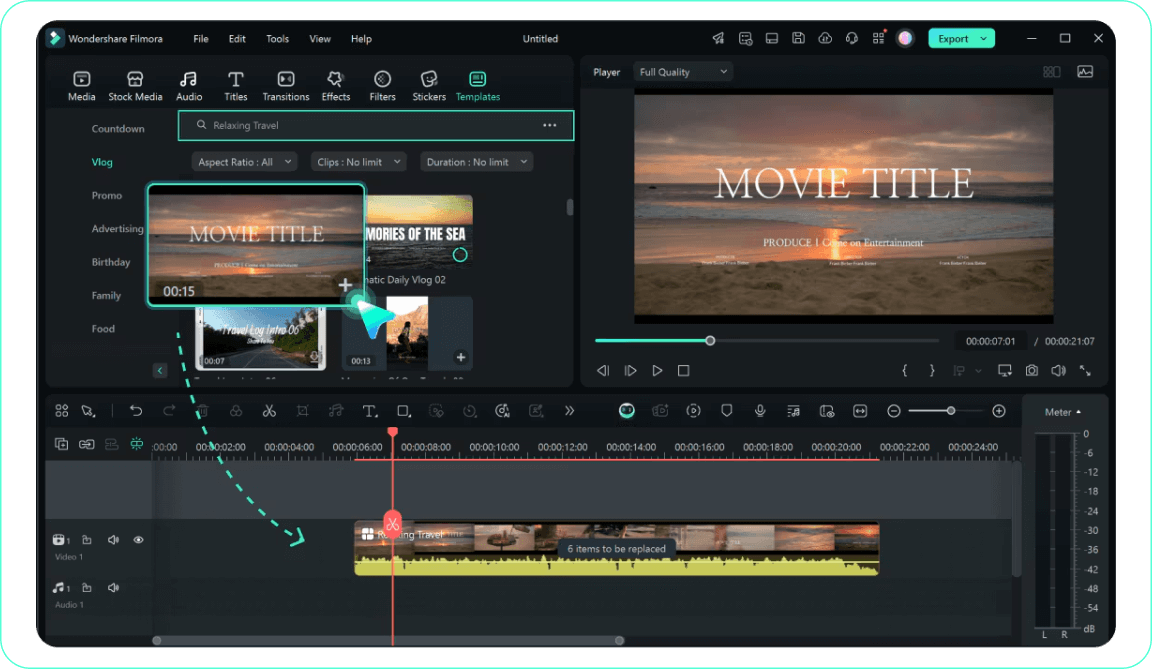Zoom out the timeline

893,411
